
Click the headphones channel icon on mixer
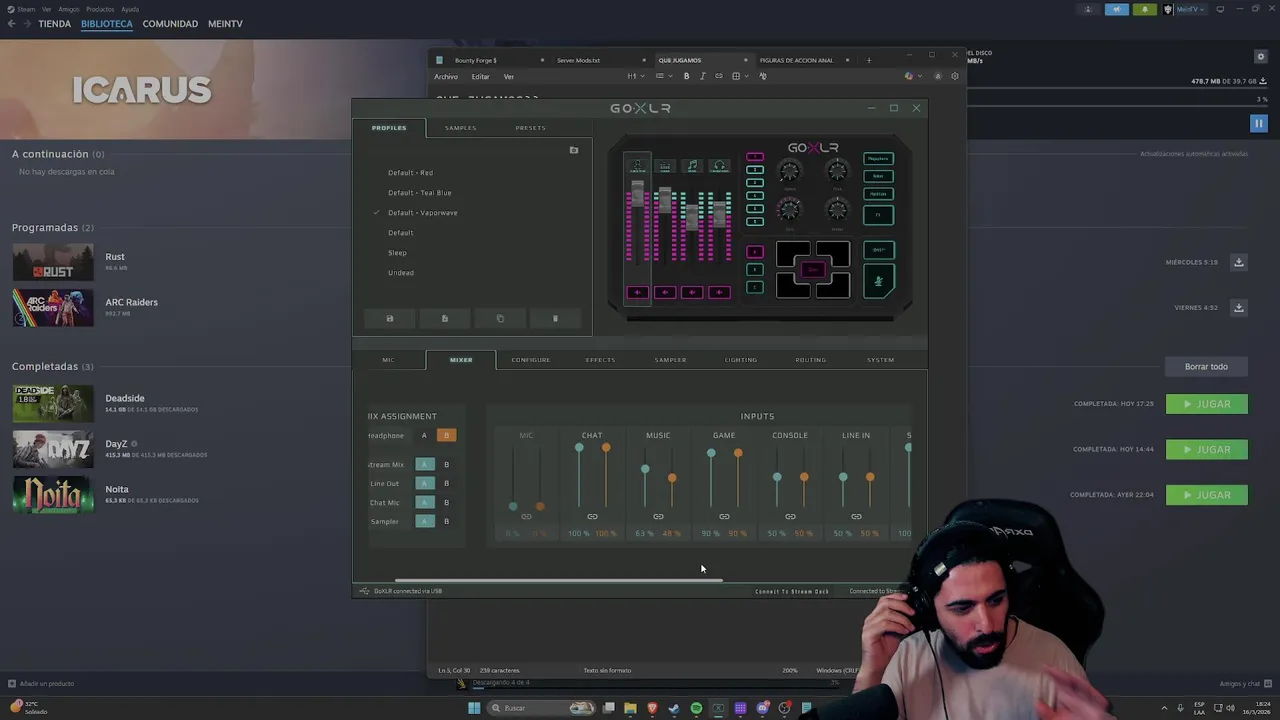click(x=719, y=166)
